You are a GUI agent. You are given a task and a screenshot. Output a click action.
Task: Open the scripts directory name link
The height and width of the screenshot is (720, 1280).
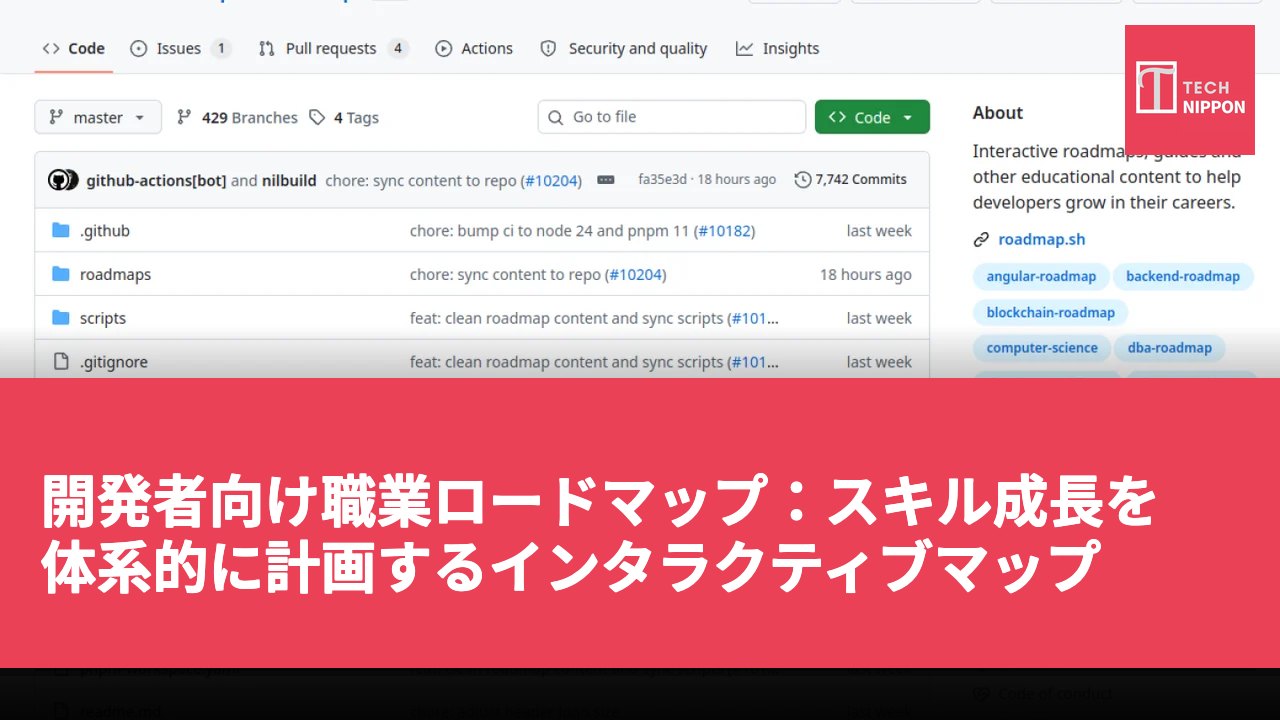103,319
